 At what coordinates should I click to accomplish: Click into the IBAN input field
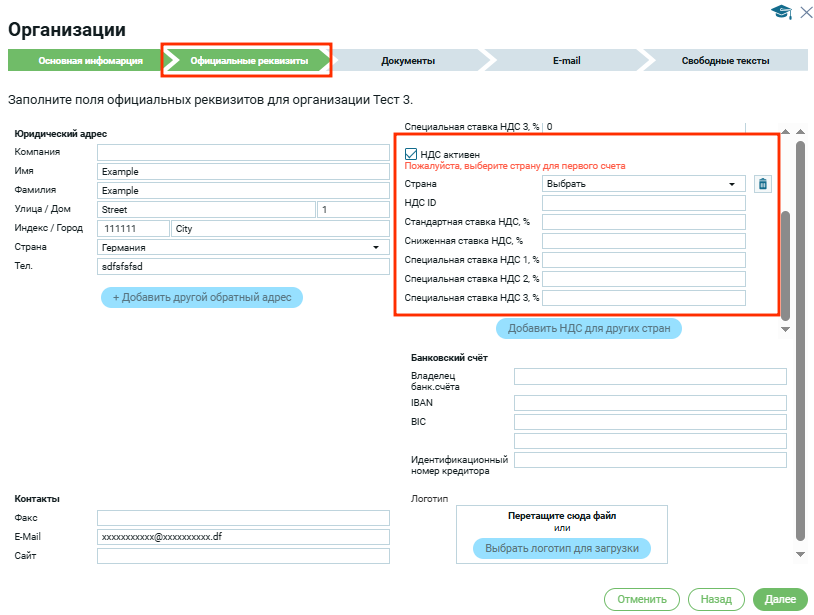[x=650, y=403]
